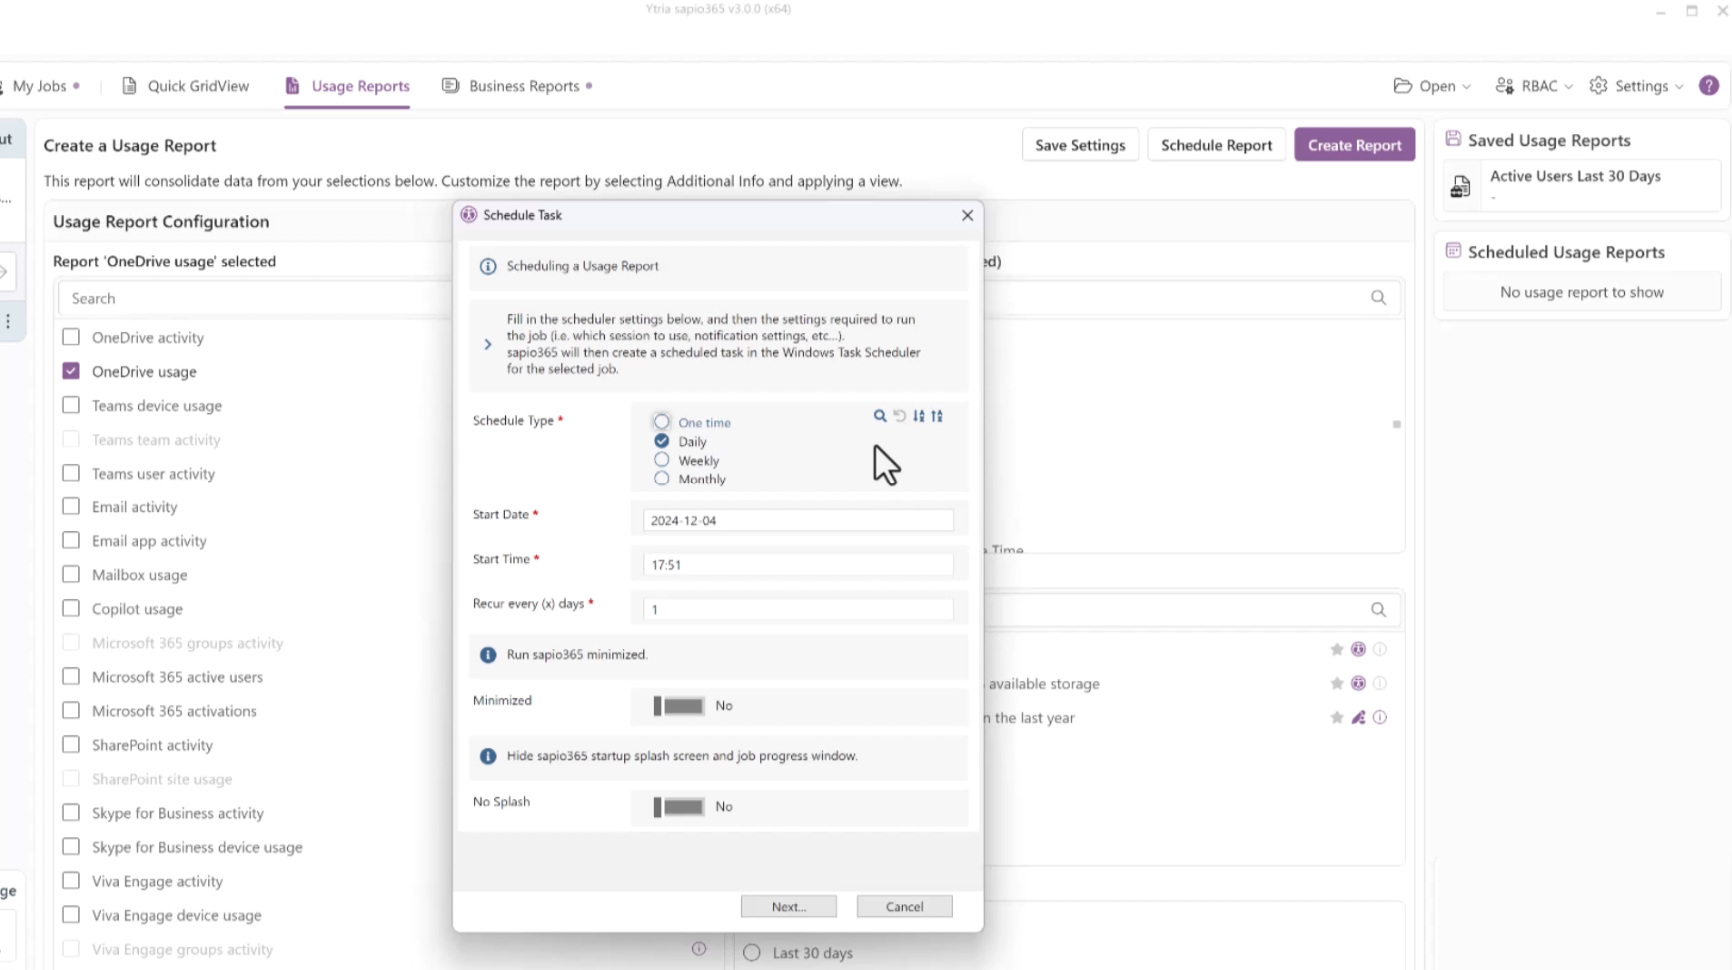Click the Start Date field
Screen dimensions: 1732x970
[798, 521]
